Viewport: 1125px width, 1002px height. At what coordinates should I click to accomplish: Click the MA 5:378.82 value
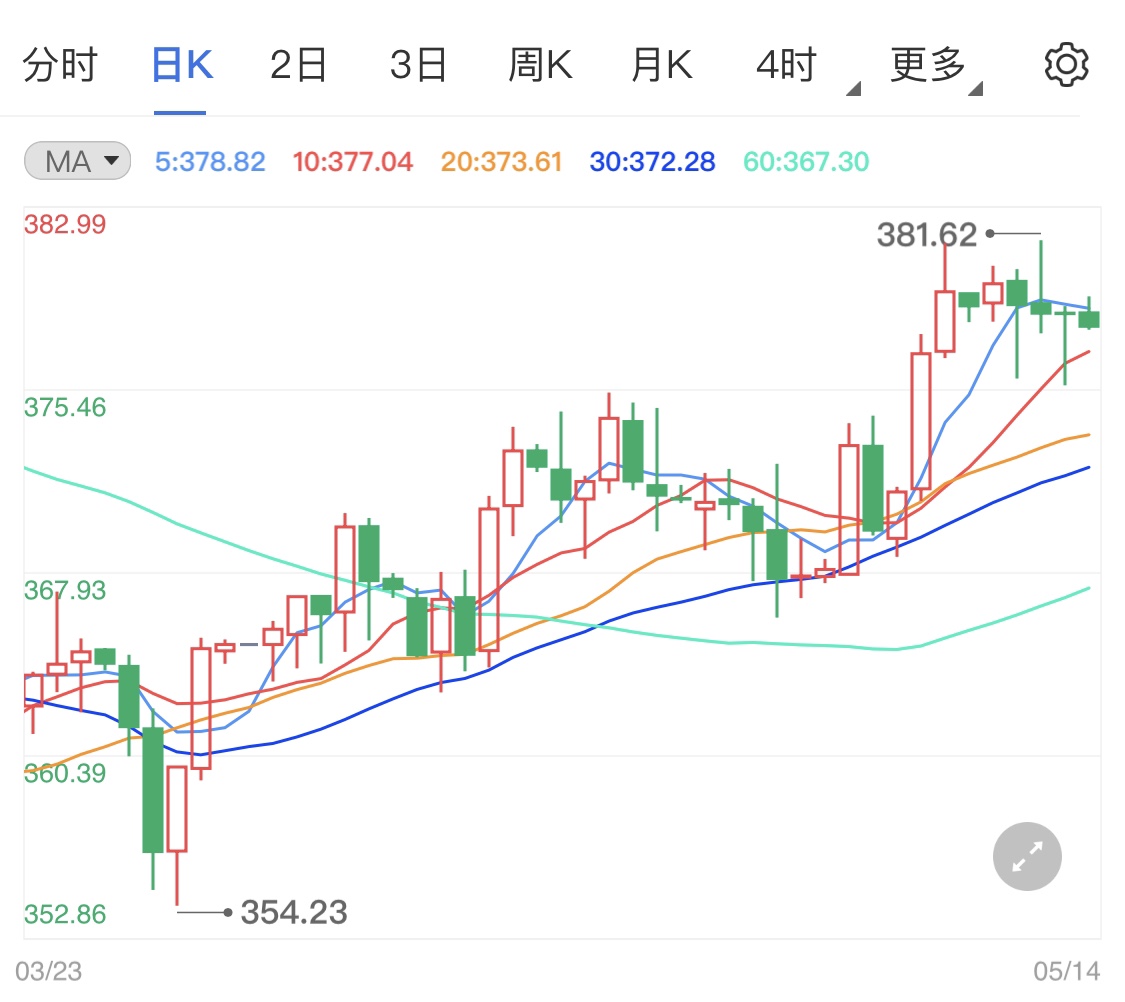(x=210, y=161)
